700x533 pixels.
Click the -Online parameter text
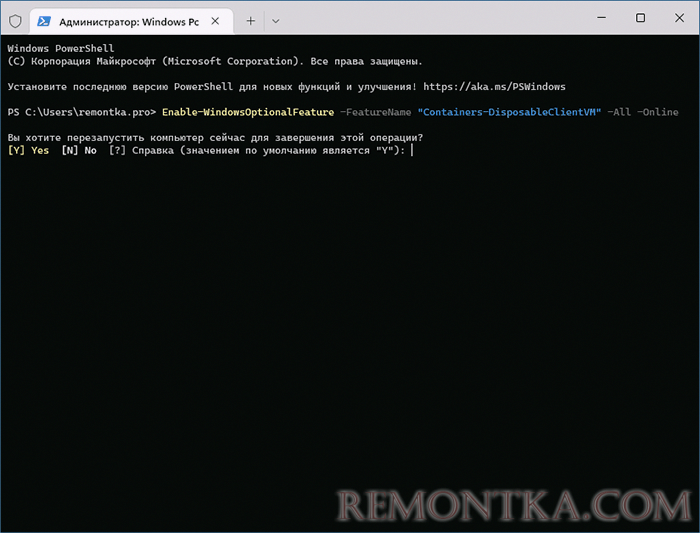coord(658,112)
